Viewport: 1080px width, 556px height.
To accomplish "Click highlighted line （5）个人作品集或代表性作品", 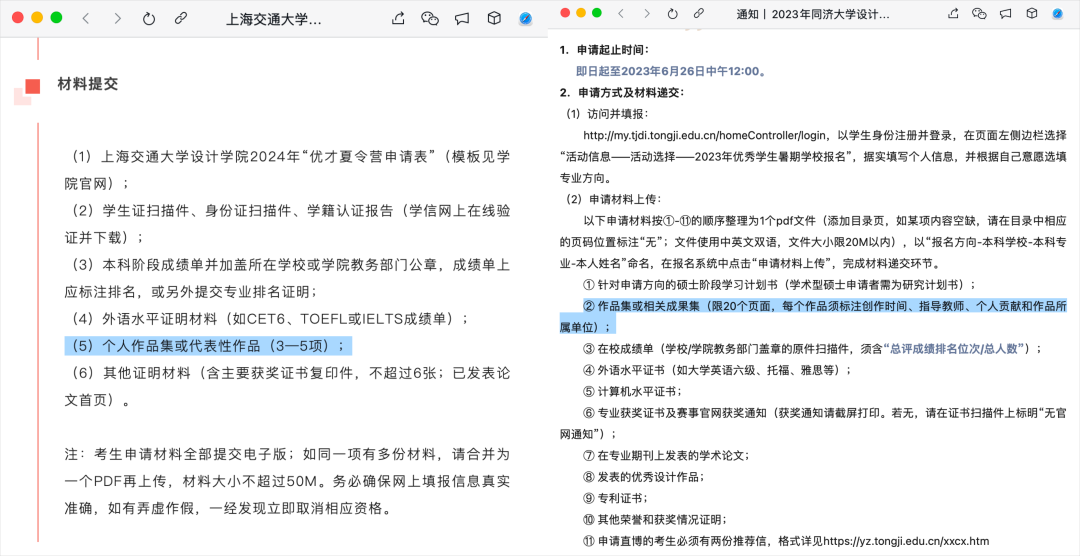I will pyautogui.click(x=209, y=345).
